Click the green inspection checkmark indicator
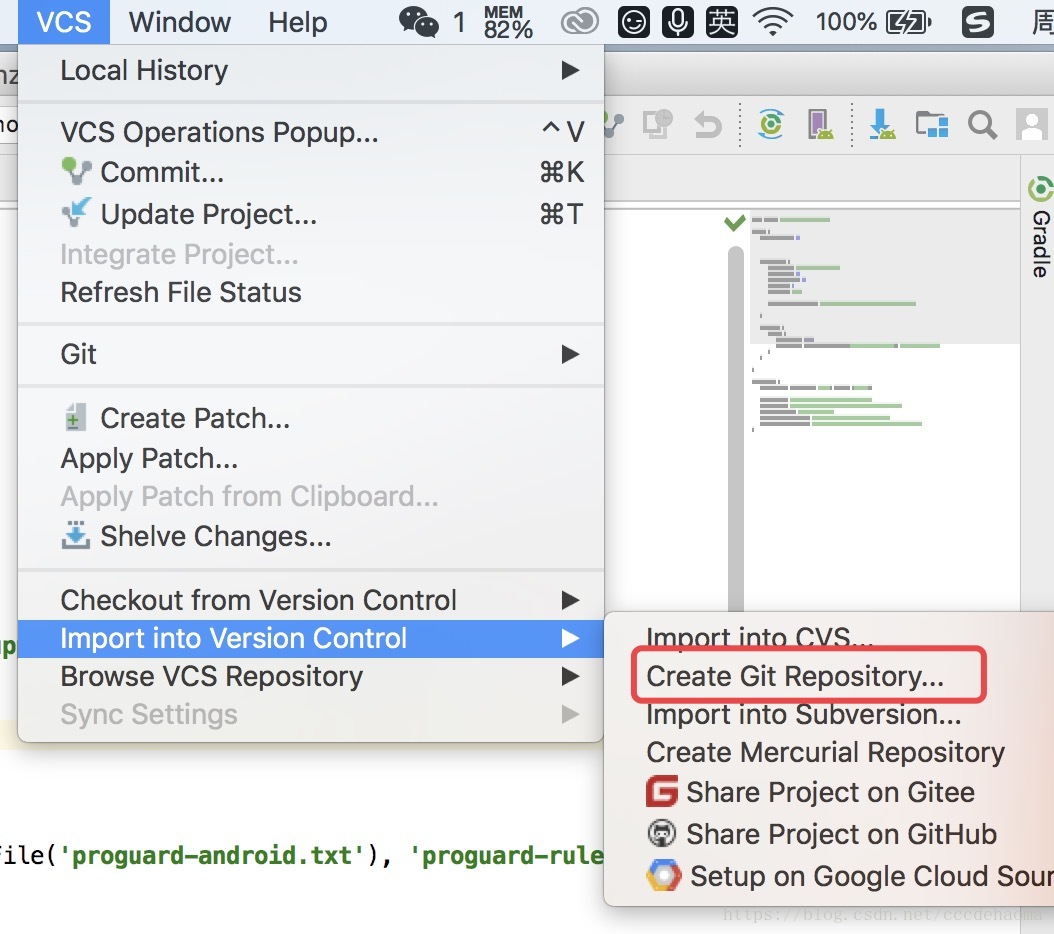This screenshot has width=1054, height=934. [x=735, y=222]
